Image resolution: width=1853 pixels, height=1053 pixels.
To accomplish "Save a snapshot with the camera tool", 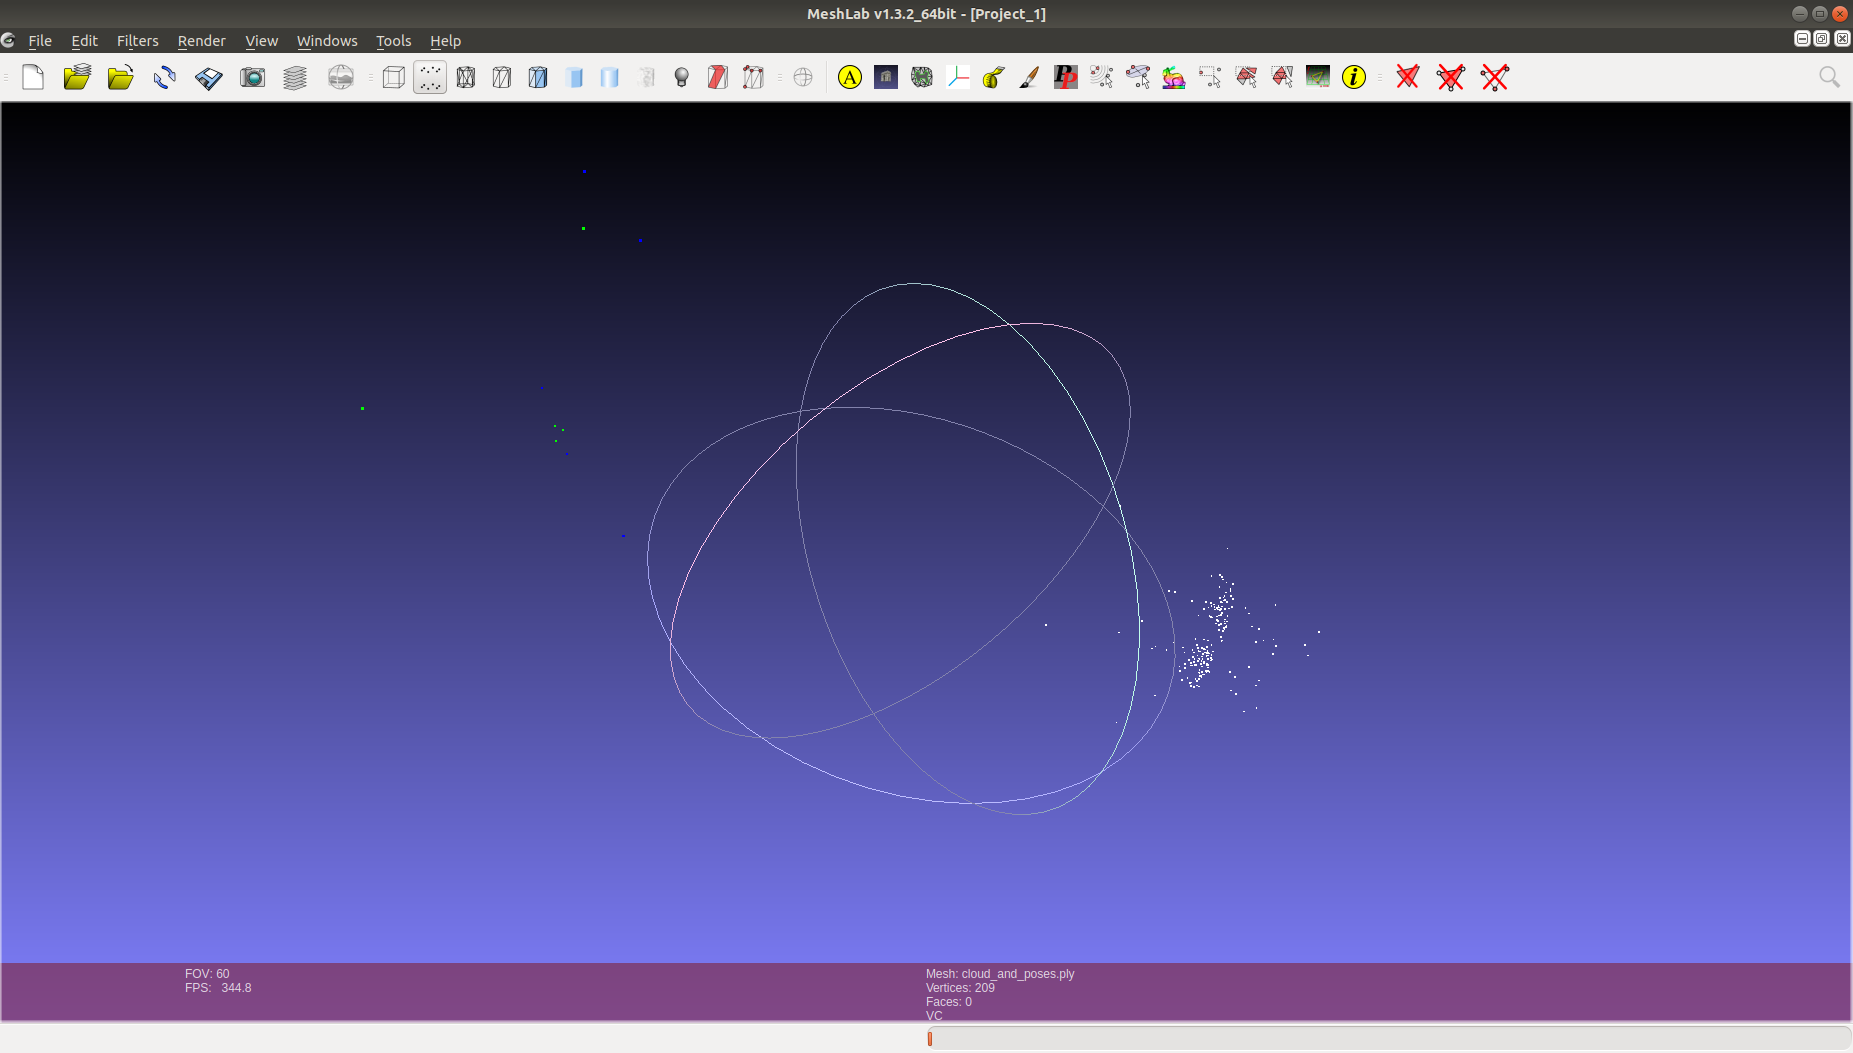I will 252,77.
